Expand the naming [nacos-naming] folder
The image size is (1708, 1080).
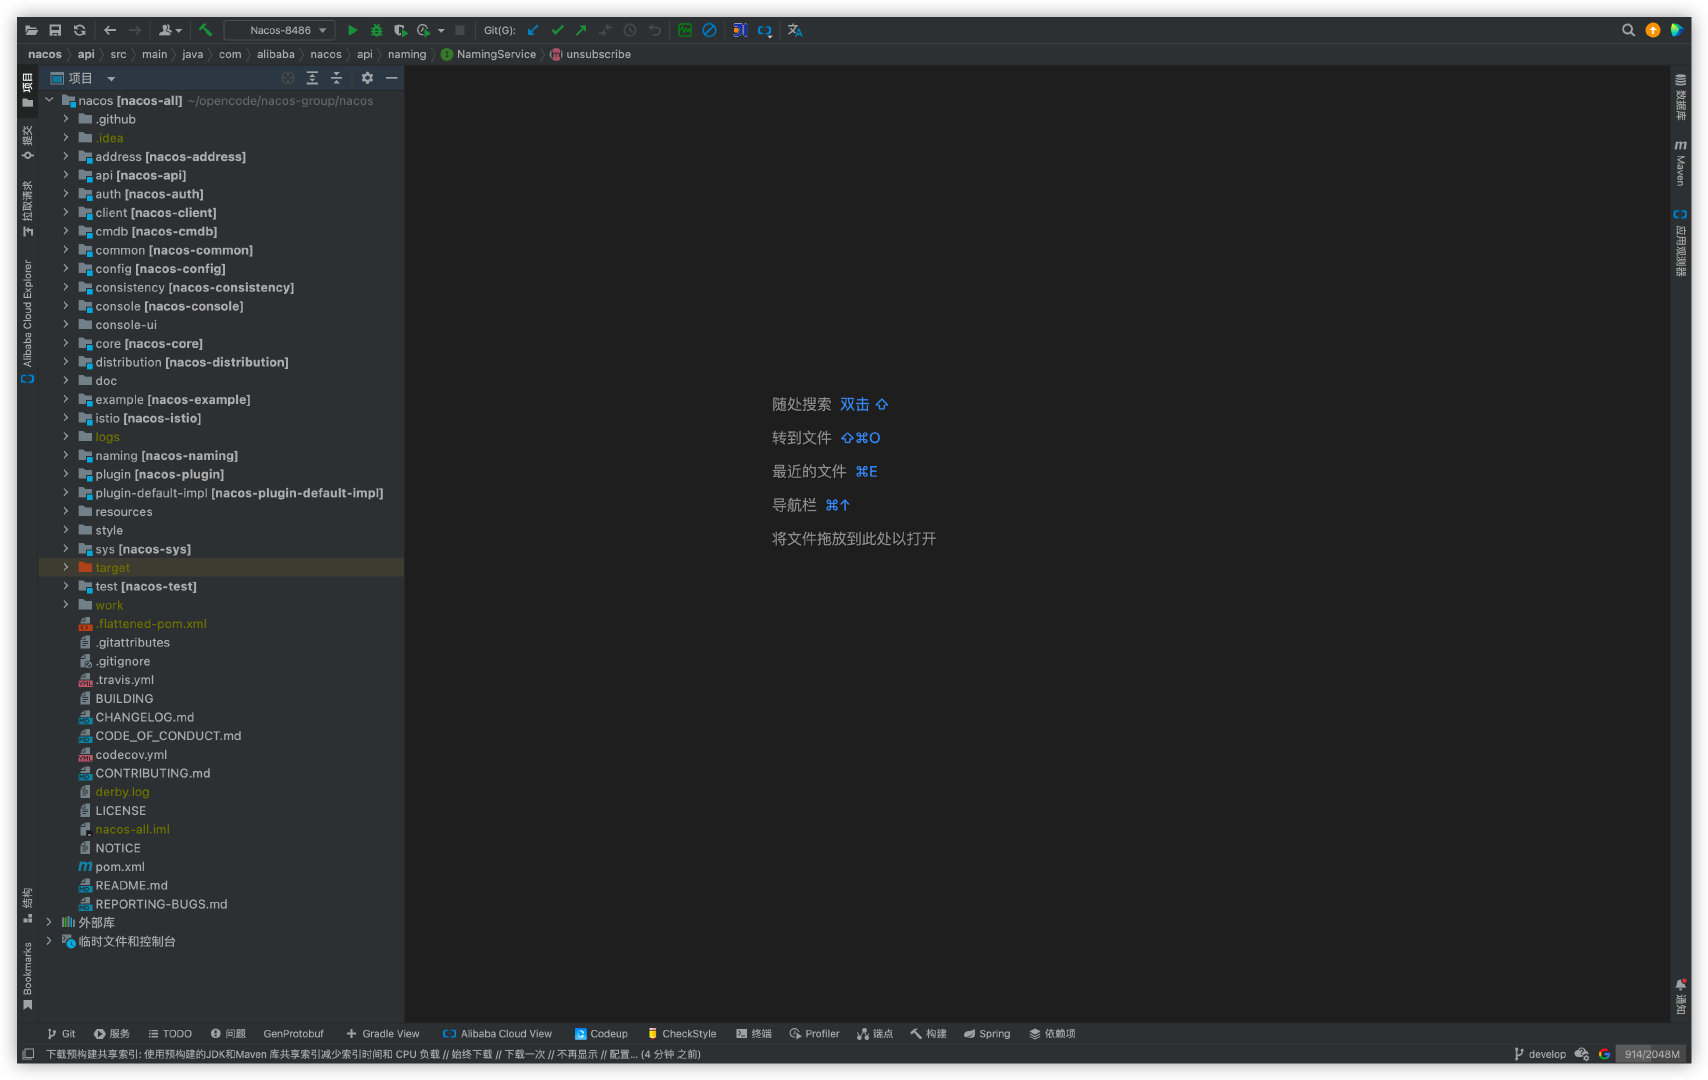click(x=66, y=455)
